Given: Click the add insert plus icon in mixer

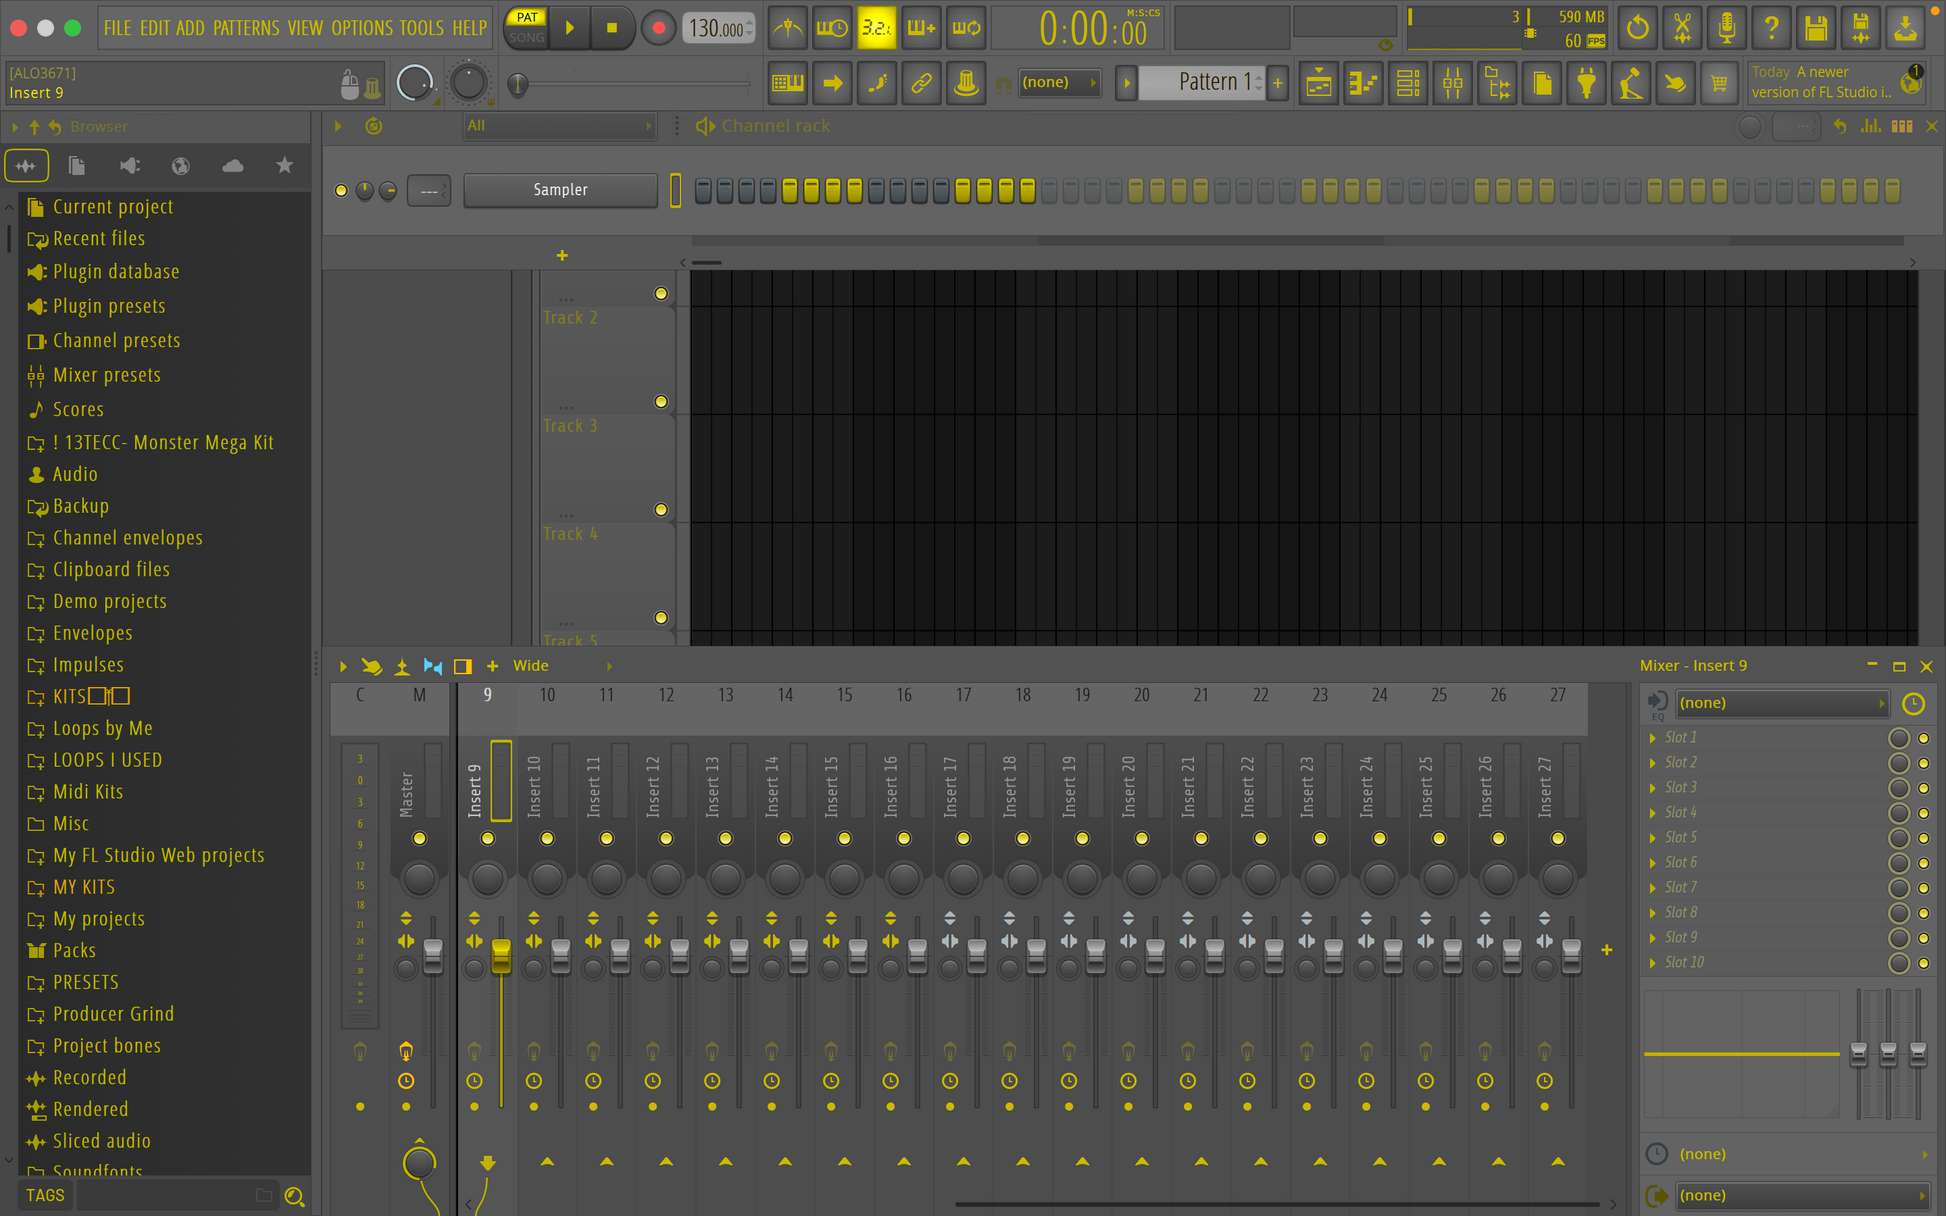Looking at the screenshot, I should [x=1606, y=950].
